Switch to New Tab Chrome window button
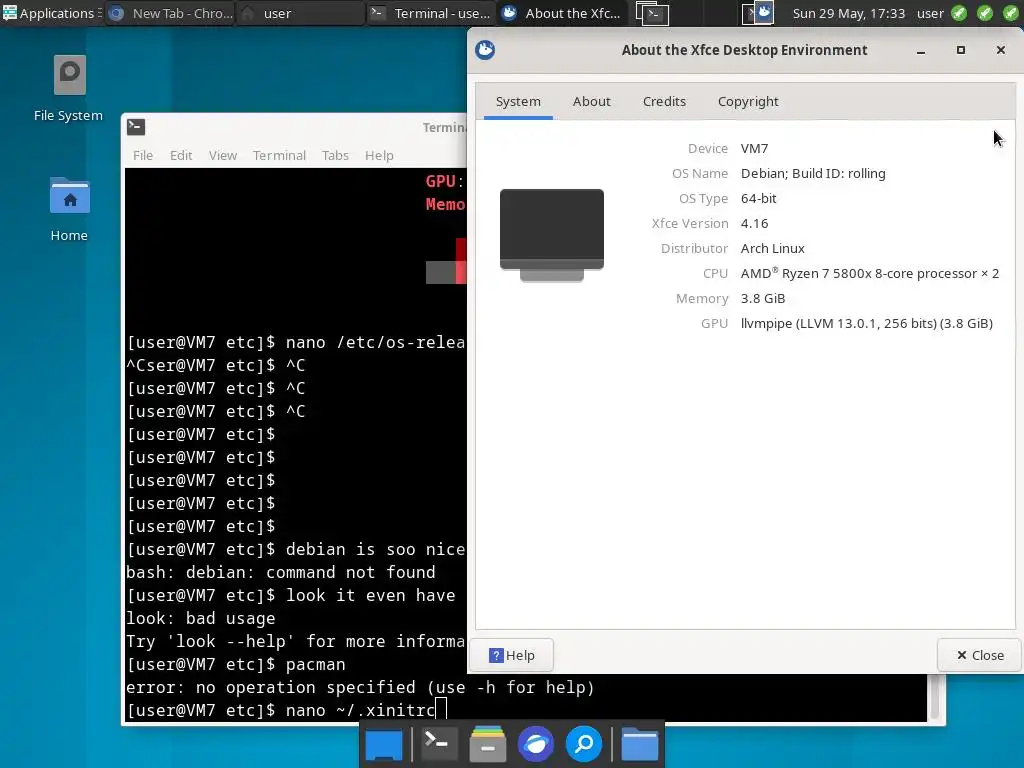The height and width of the screenshot is (768, 1024). tap(170, 13)
